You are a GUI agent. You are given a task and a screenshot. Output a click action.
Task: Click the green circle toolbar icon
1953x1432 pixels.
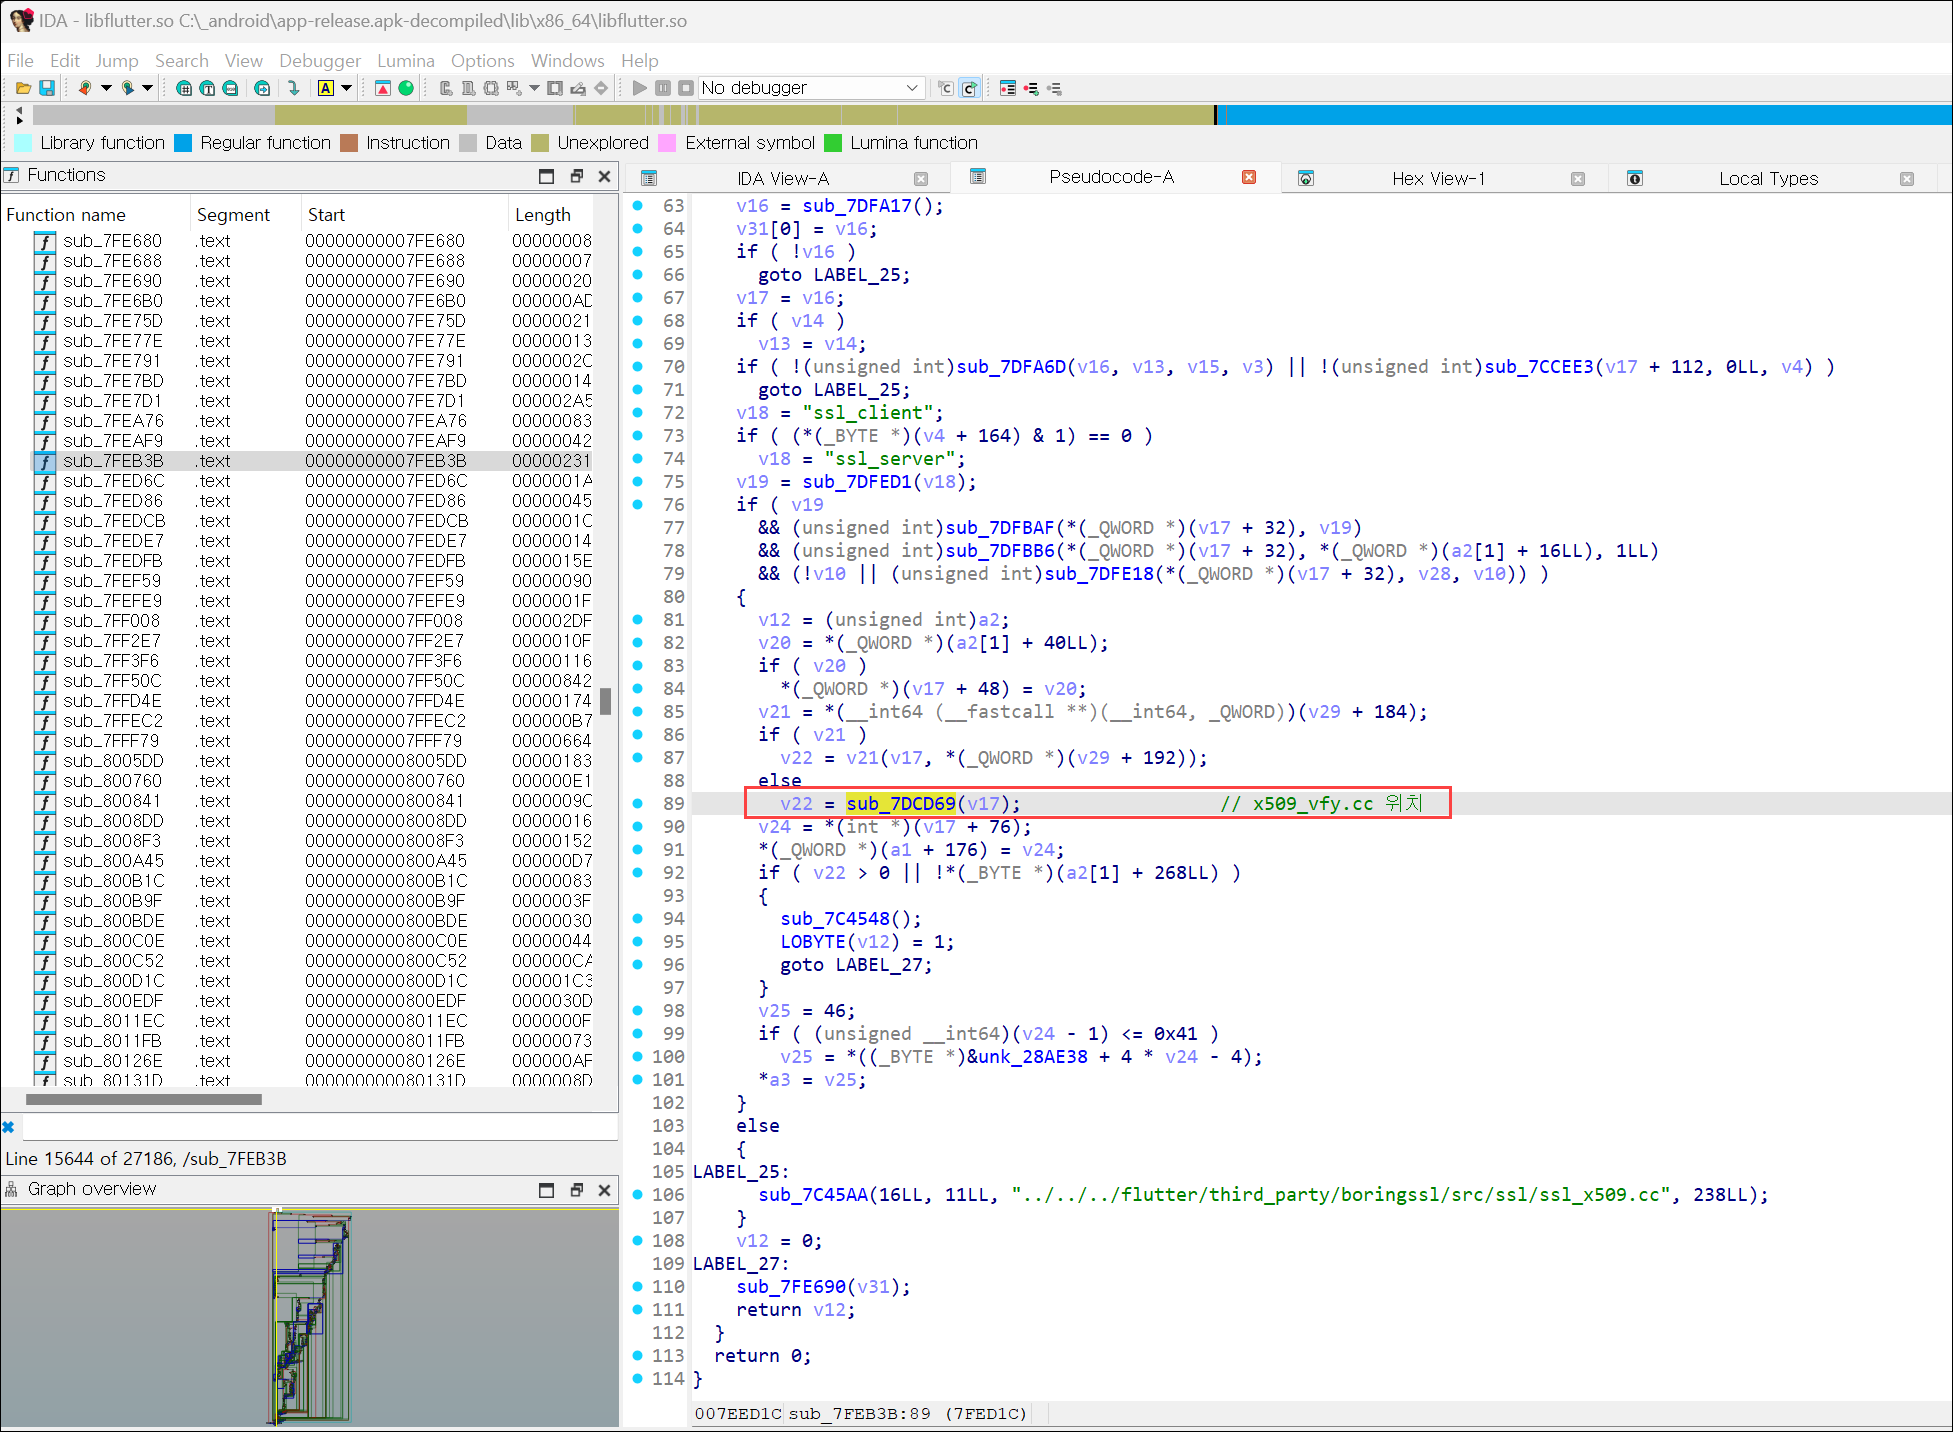(406, 88)
